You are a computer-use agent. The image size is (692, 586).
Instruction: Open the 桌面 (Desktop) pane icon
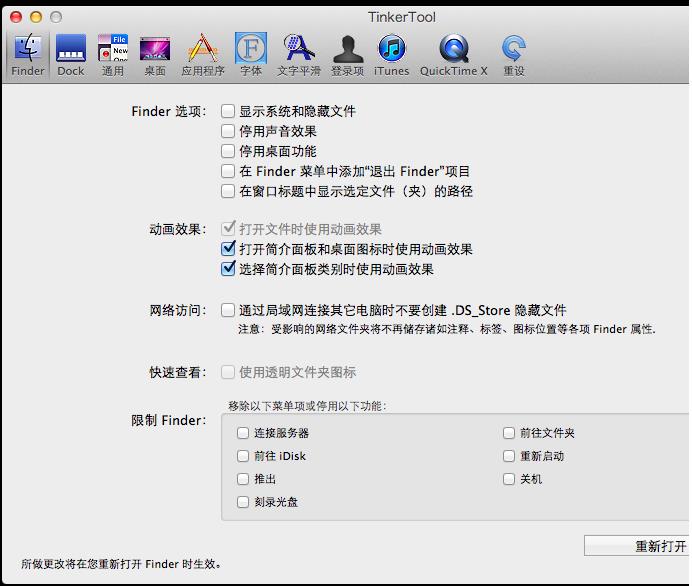(x=155, y=55)
